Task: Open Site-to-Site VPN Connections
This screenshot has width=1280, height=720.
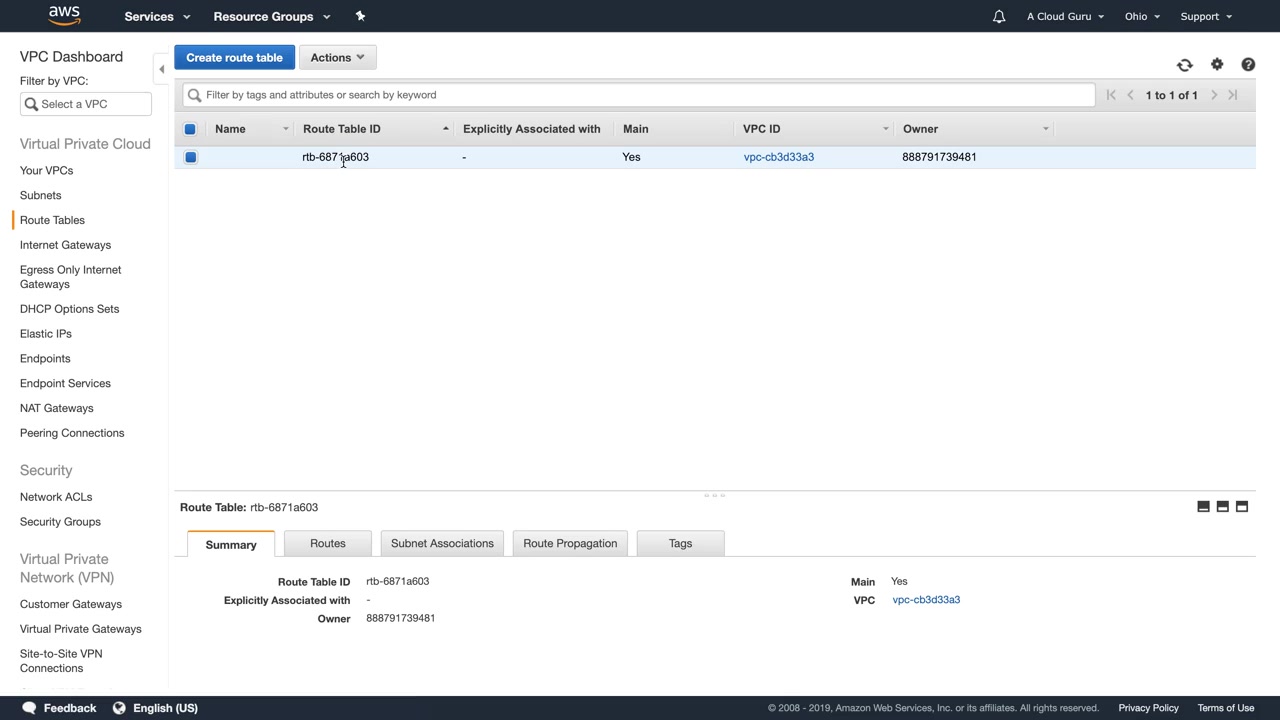Action: tap(61, 661)
